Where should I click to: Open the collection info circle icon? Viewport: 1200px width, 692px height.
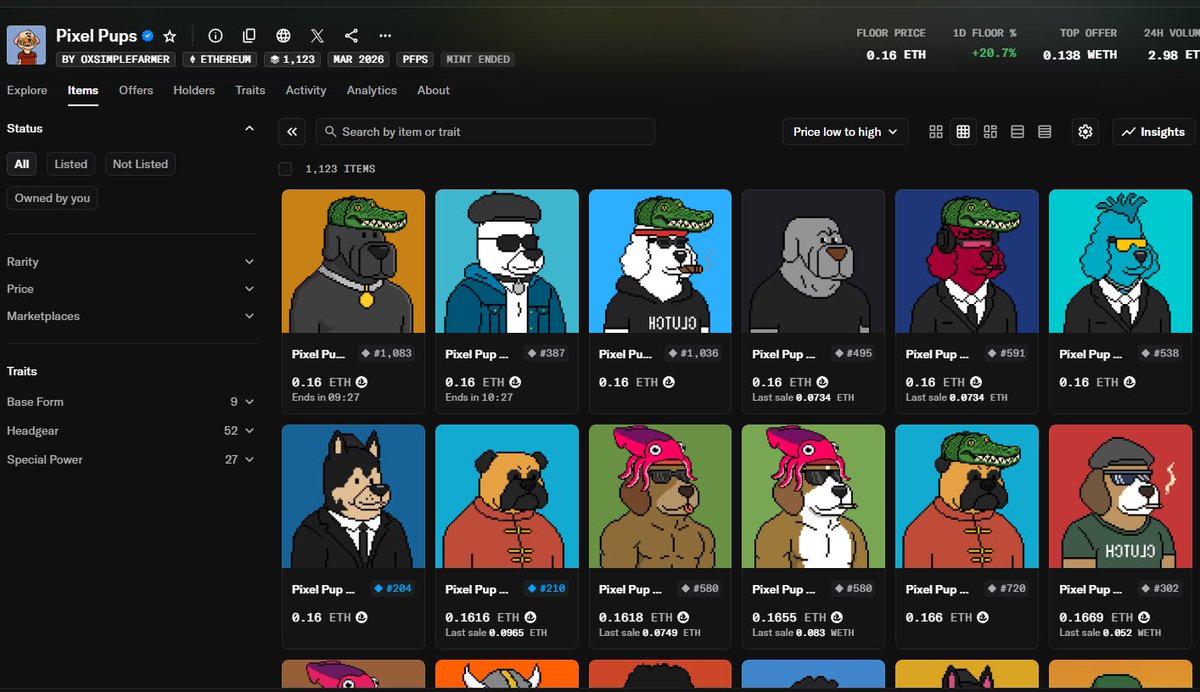click(x=215, y=36)
